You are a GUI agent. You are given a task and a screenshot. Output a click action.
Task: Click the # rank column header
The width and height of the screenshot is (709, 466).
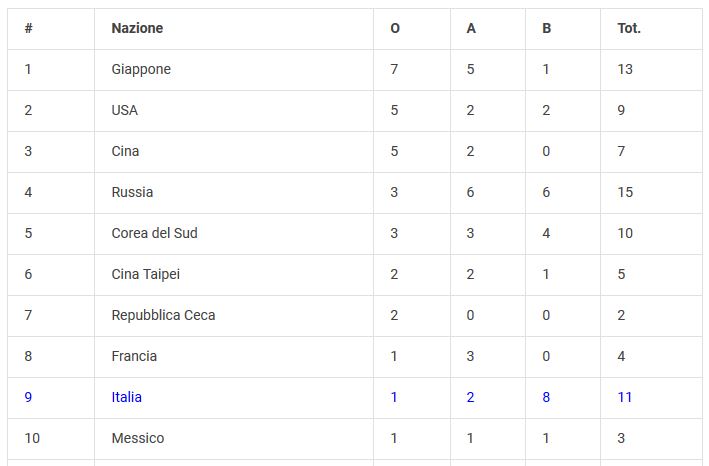pyautogui.click(x=28, y=28)
